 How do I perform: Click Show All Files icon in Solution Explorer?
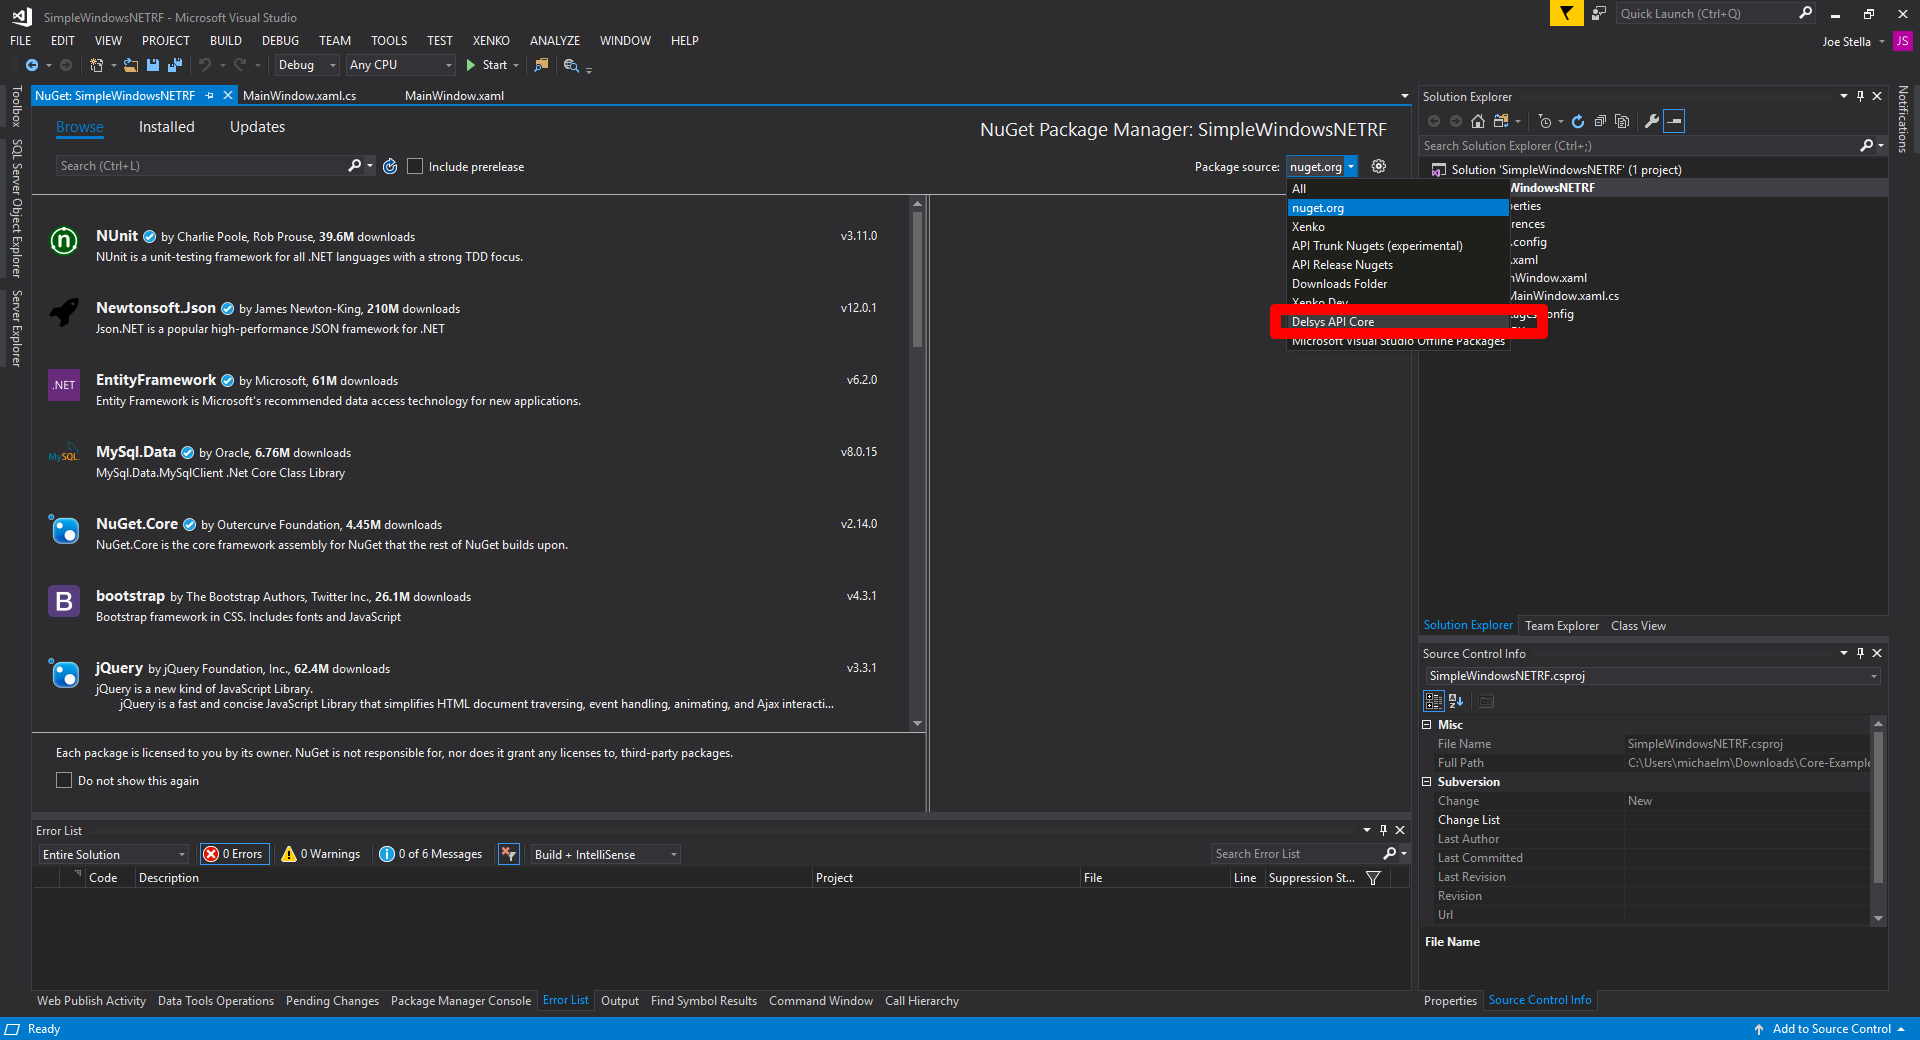(x=1622, y=121)
